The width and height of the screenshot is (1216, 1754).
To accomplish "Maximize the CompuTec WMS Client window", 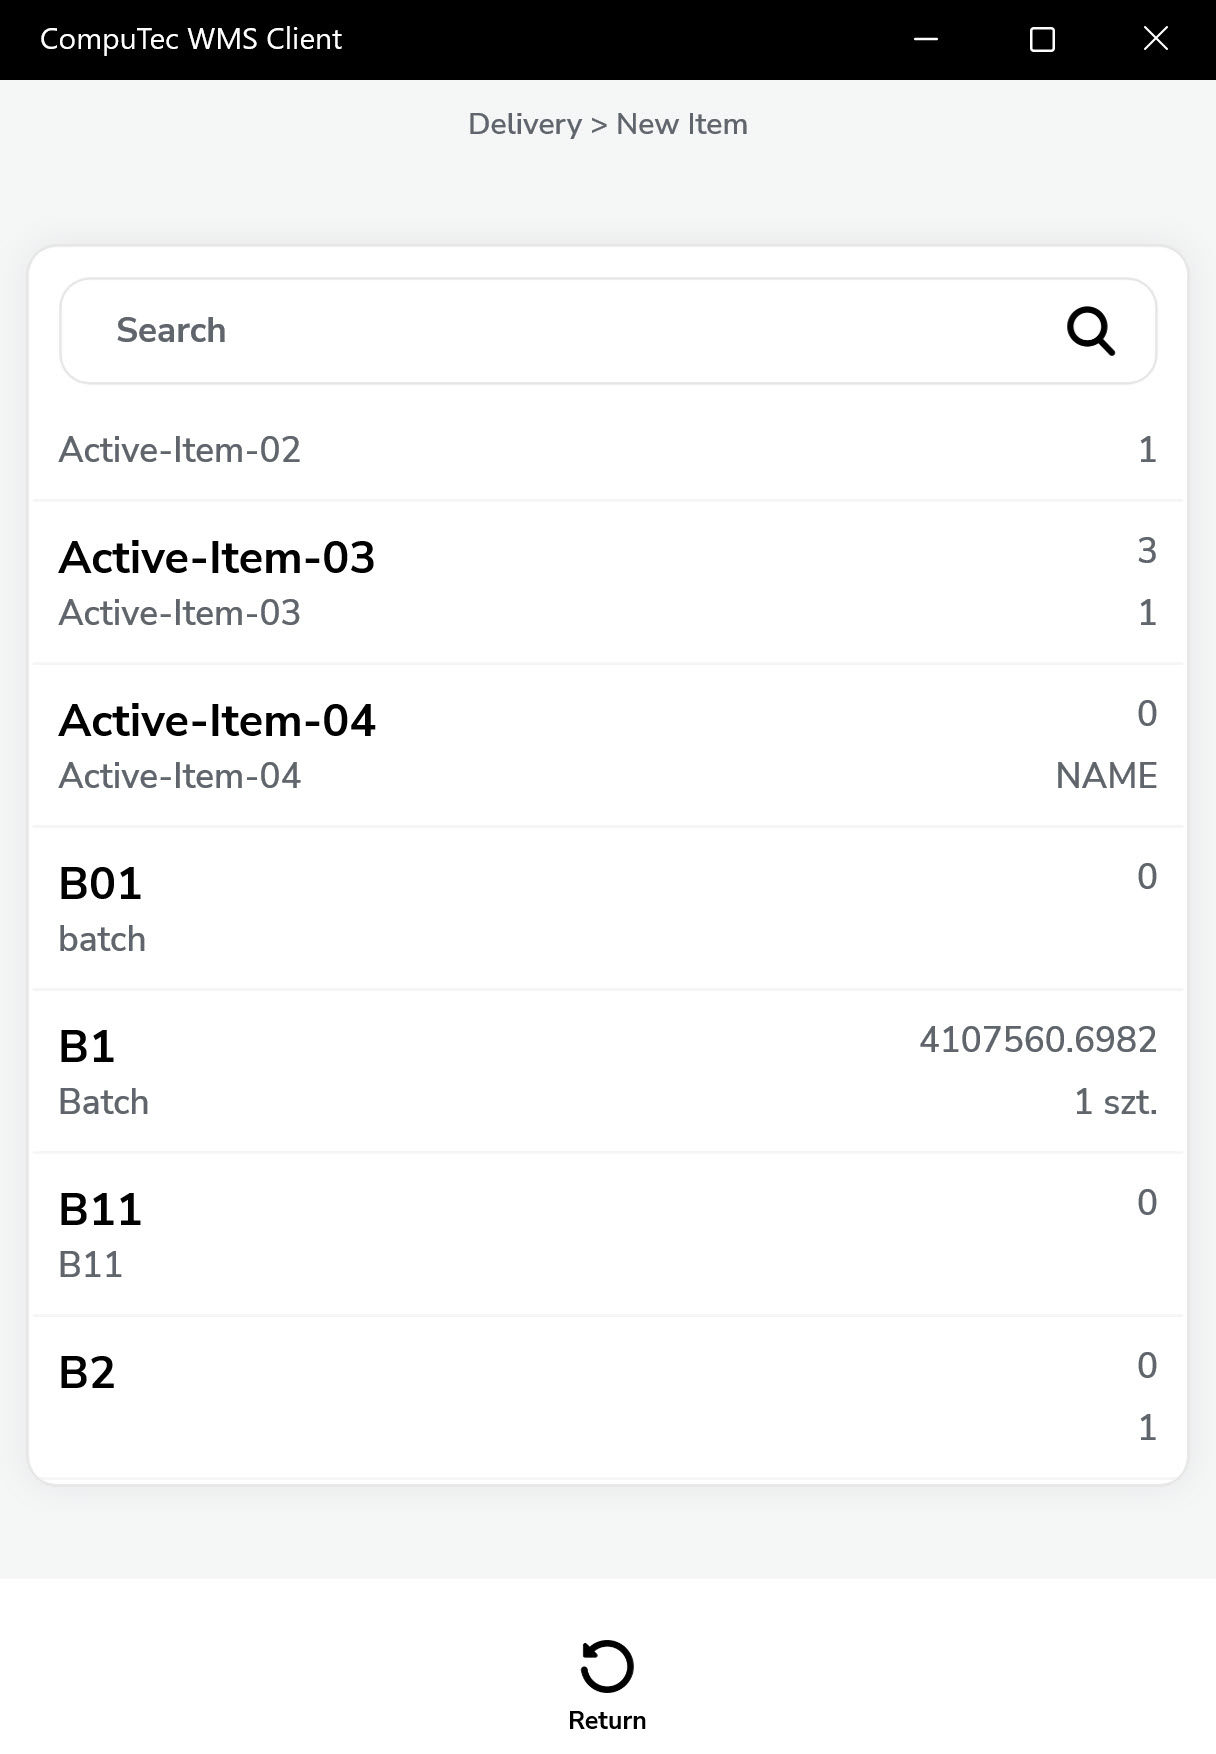I will [1042, 40].
